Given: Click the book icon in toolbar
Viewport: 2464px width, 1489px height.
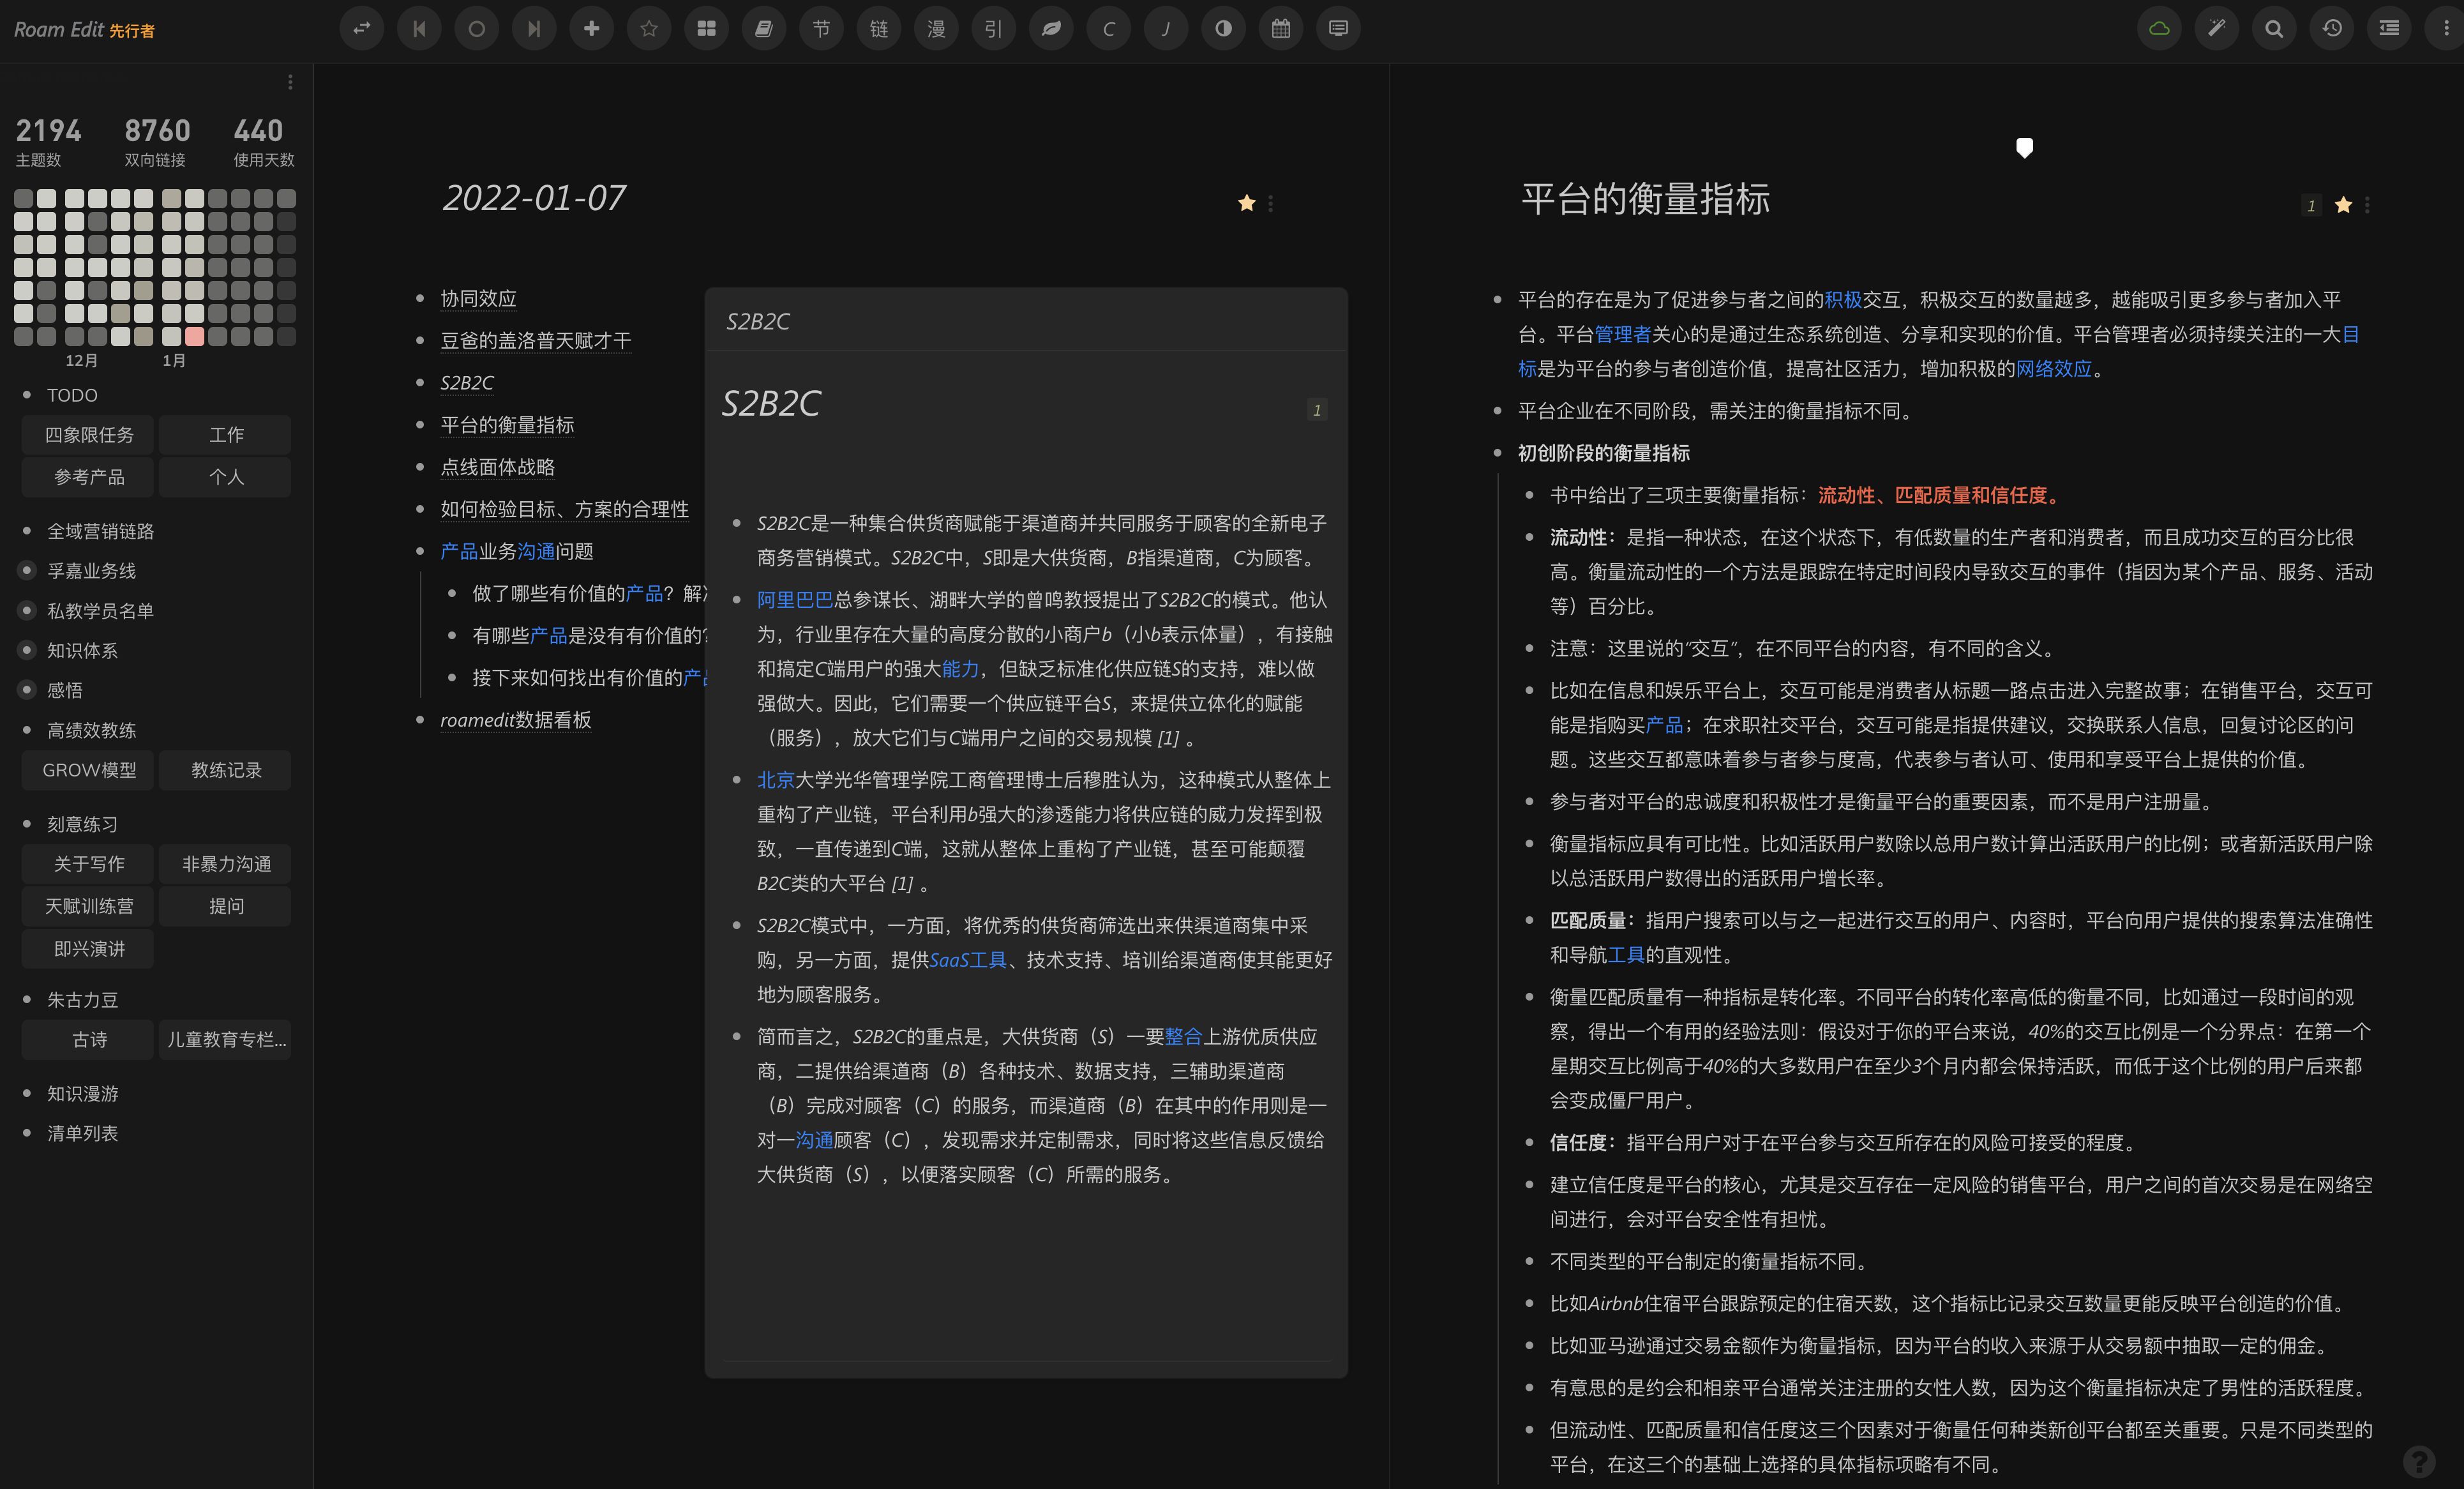Looking at the screenshot, I should 764,29.
